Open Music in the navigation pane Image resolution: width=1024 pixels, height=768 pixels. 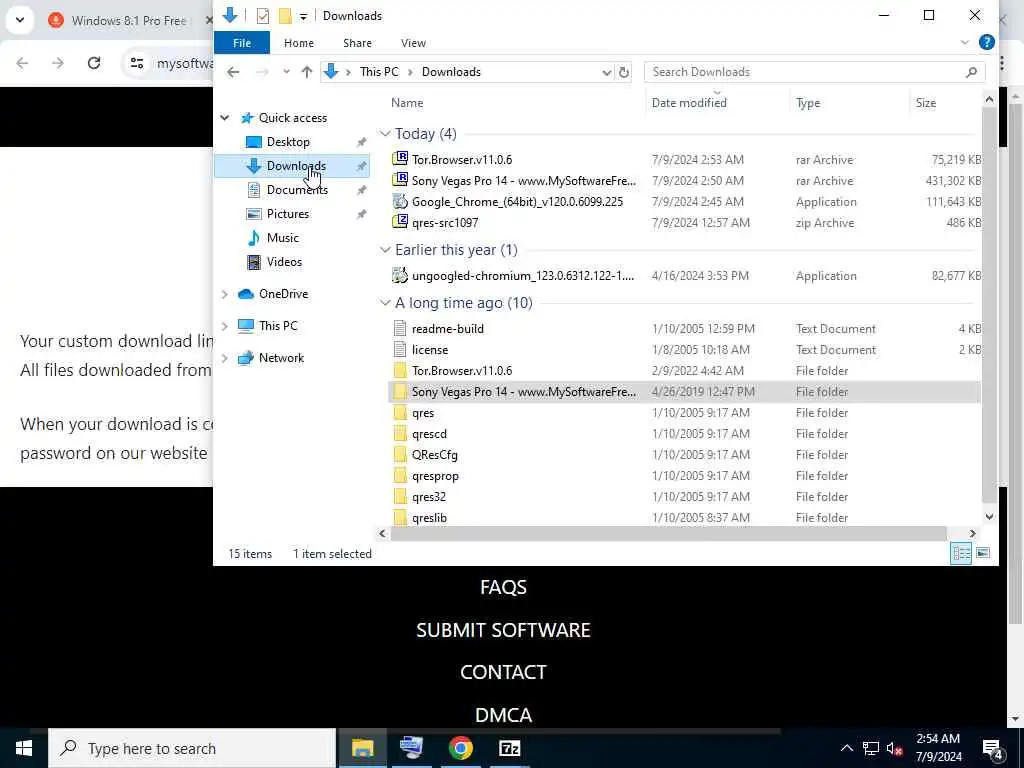(x=282, y=238)
